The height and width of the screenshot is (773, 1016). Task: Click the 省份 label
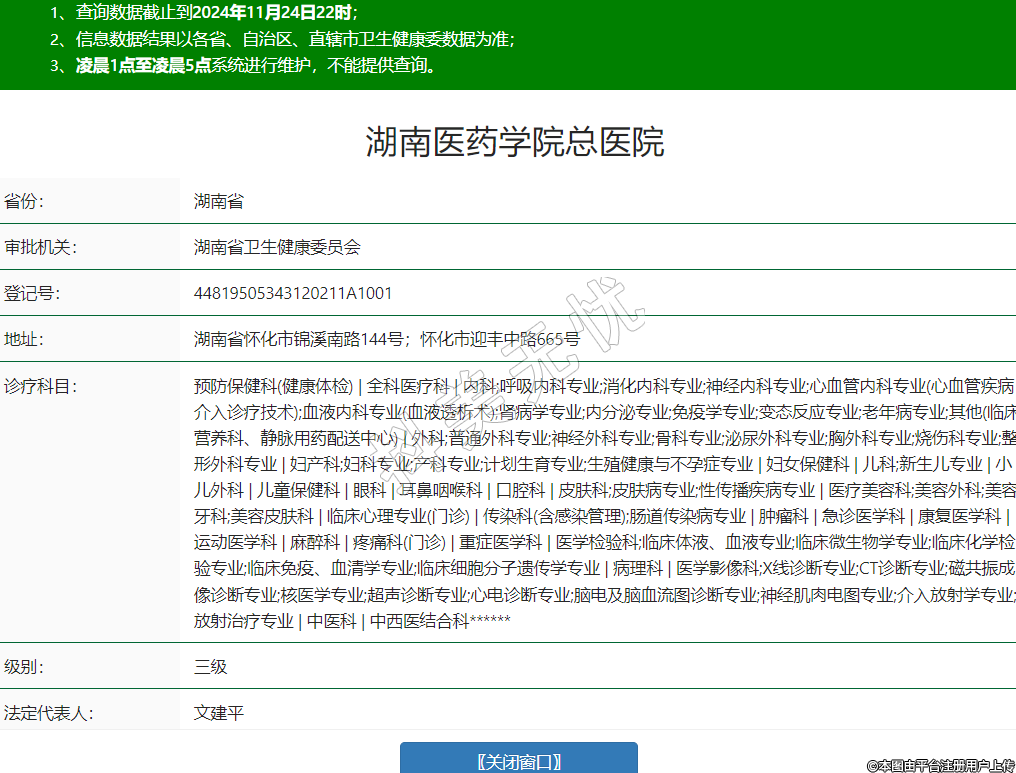24,201
